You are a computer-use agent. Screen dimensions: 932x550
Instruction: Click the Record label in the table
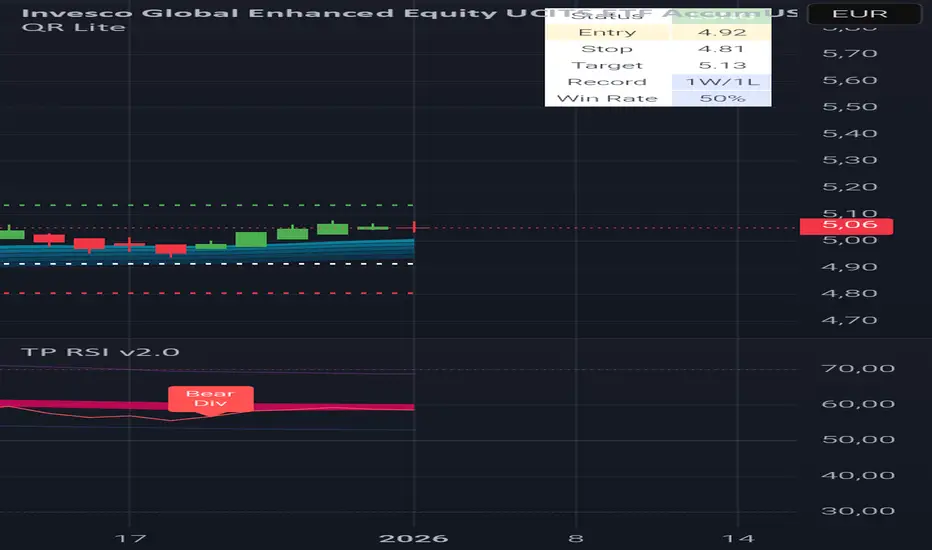pyautogui.click(x=608, y=82)
